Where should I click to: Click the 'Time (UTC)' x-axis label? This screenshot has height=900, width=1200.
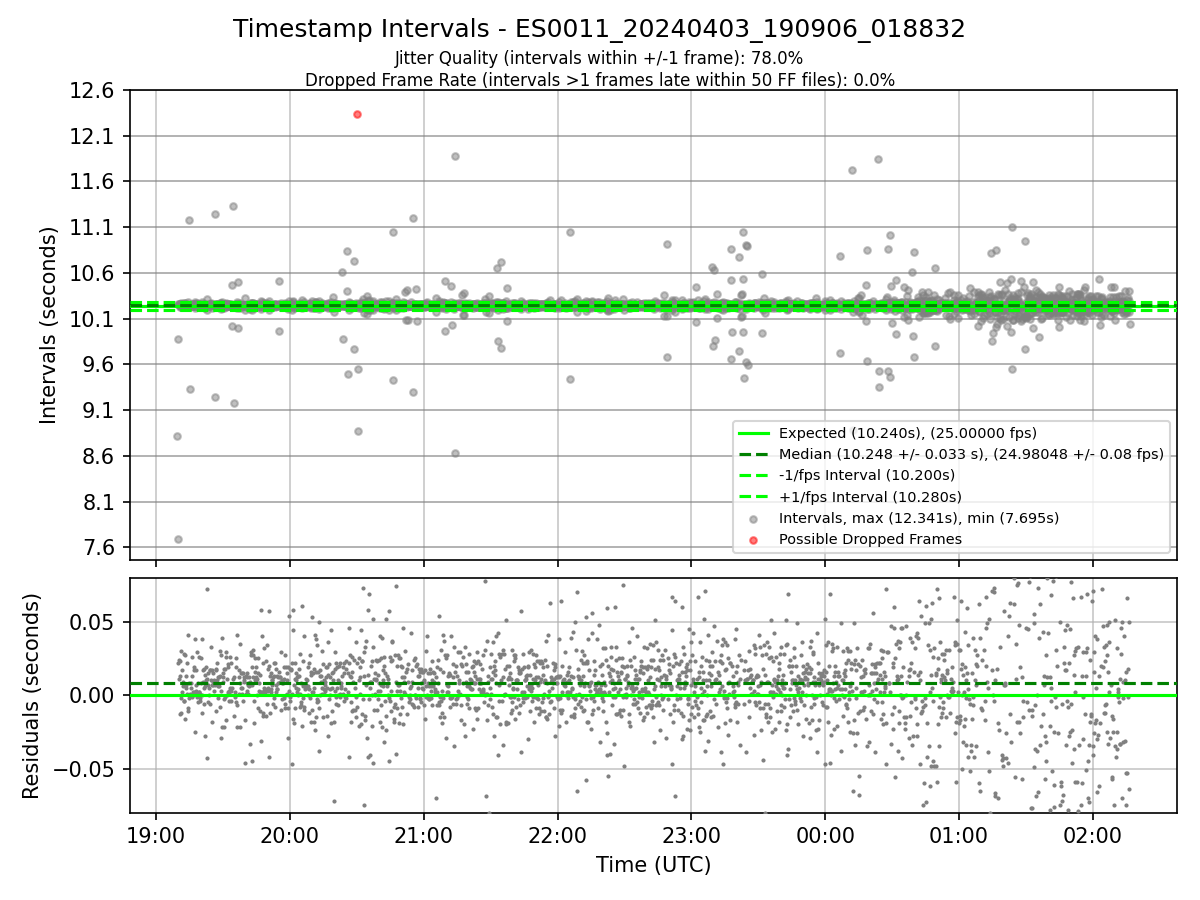click(x=653, y=865)
